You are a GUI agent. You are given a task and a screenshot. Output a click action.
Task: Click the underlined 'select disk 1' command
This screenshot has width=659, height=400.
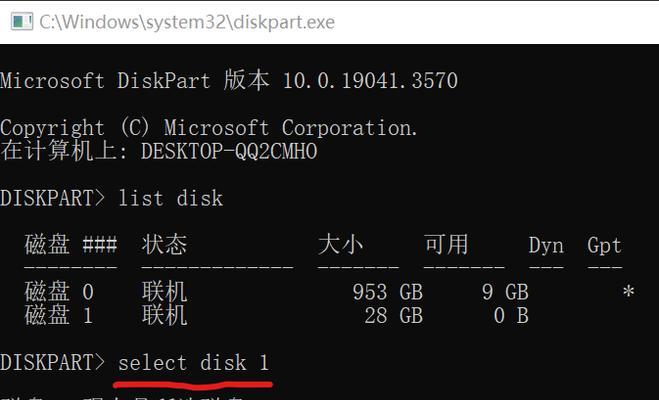click(x=193, y=363)
